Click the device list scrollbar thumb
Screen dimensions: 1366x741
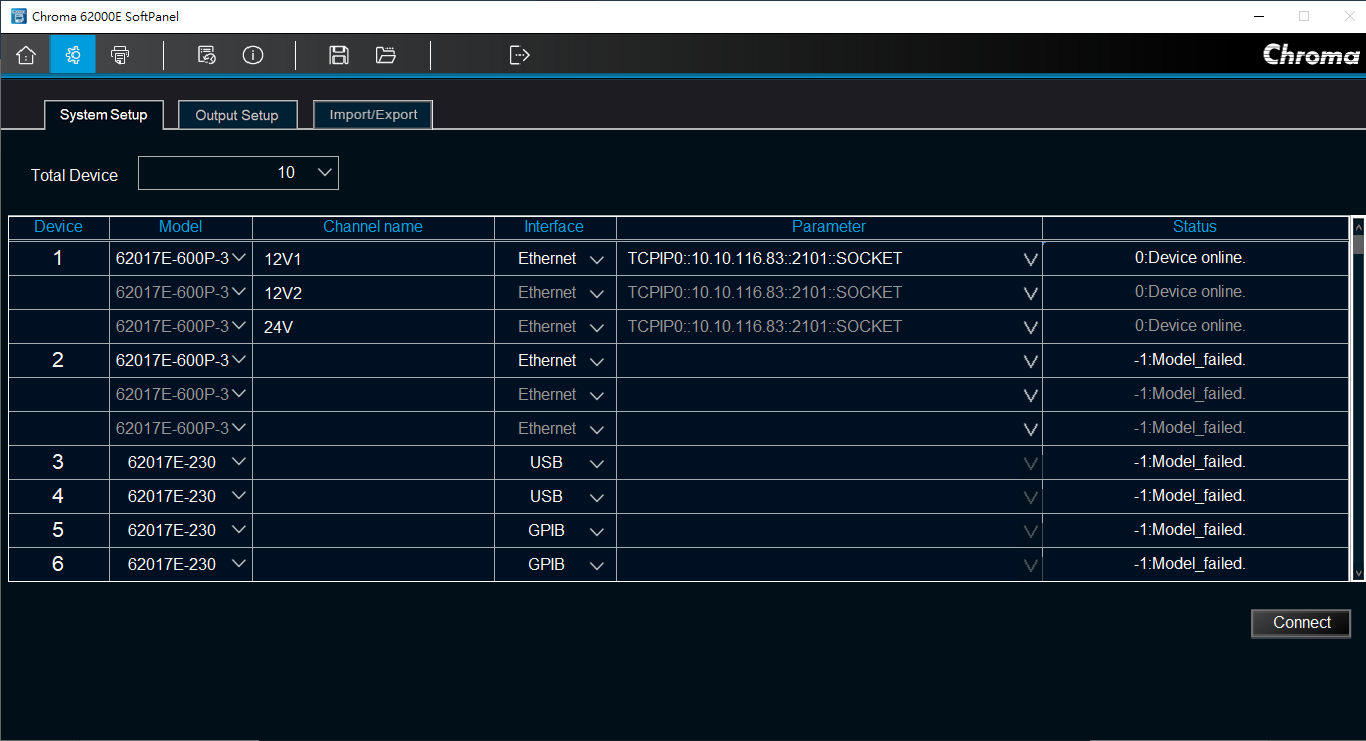coord(1358,244)
